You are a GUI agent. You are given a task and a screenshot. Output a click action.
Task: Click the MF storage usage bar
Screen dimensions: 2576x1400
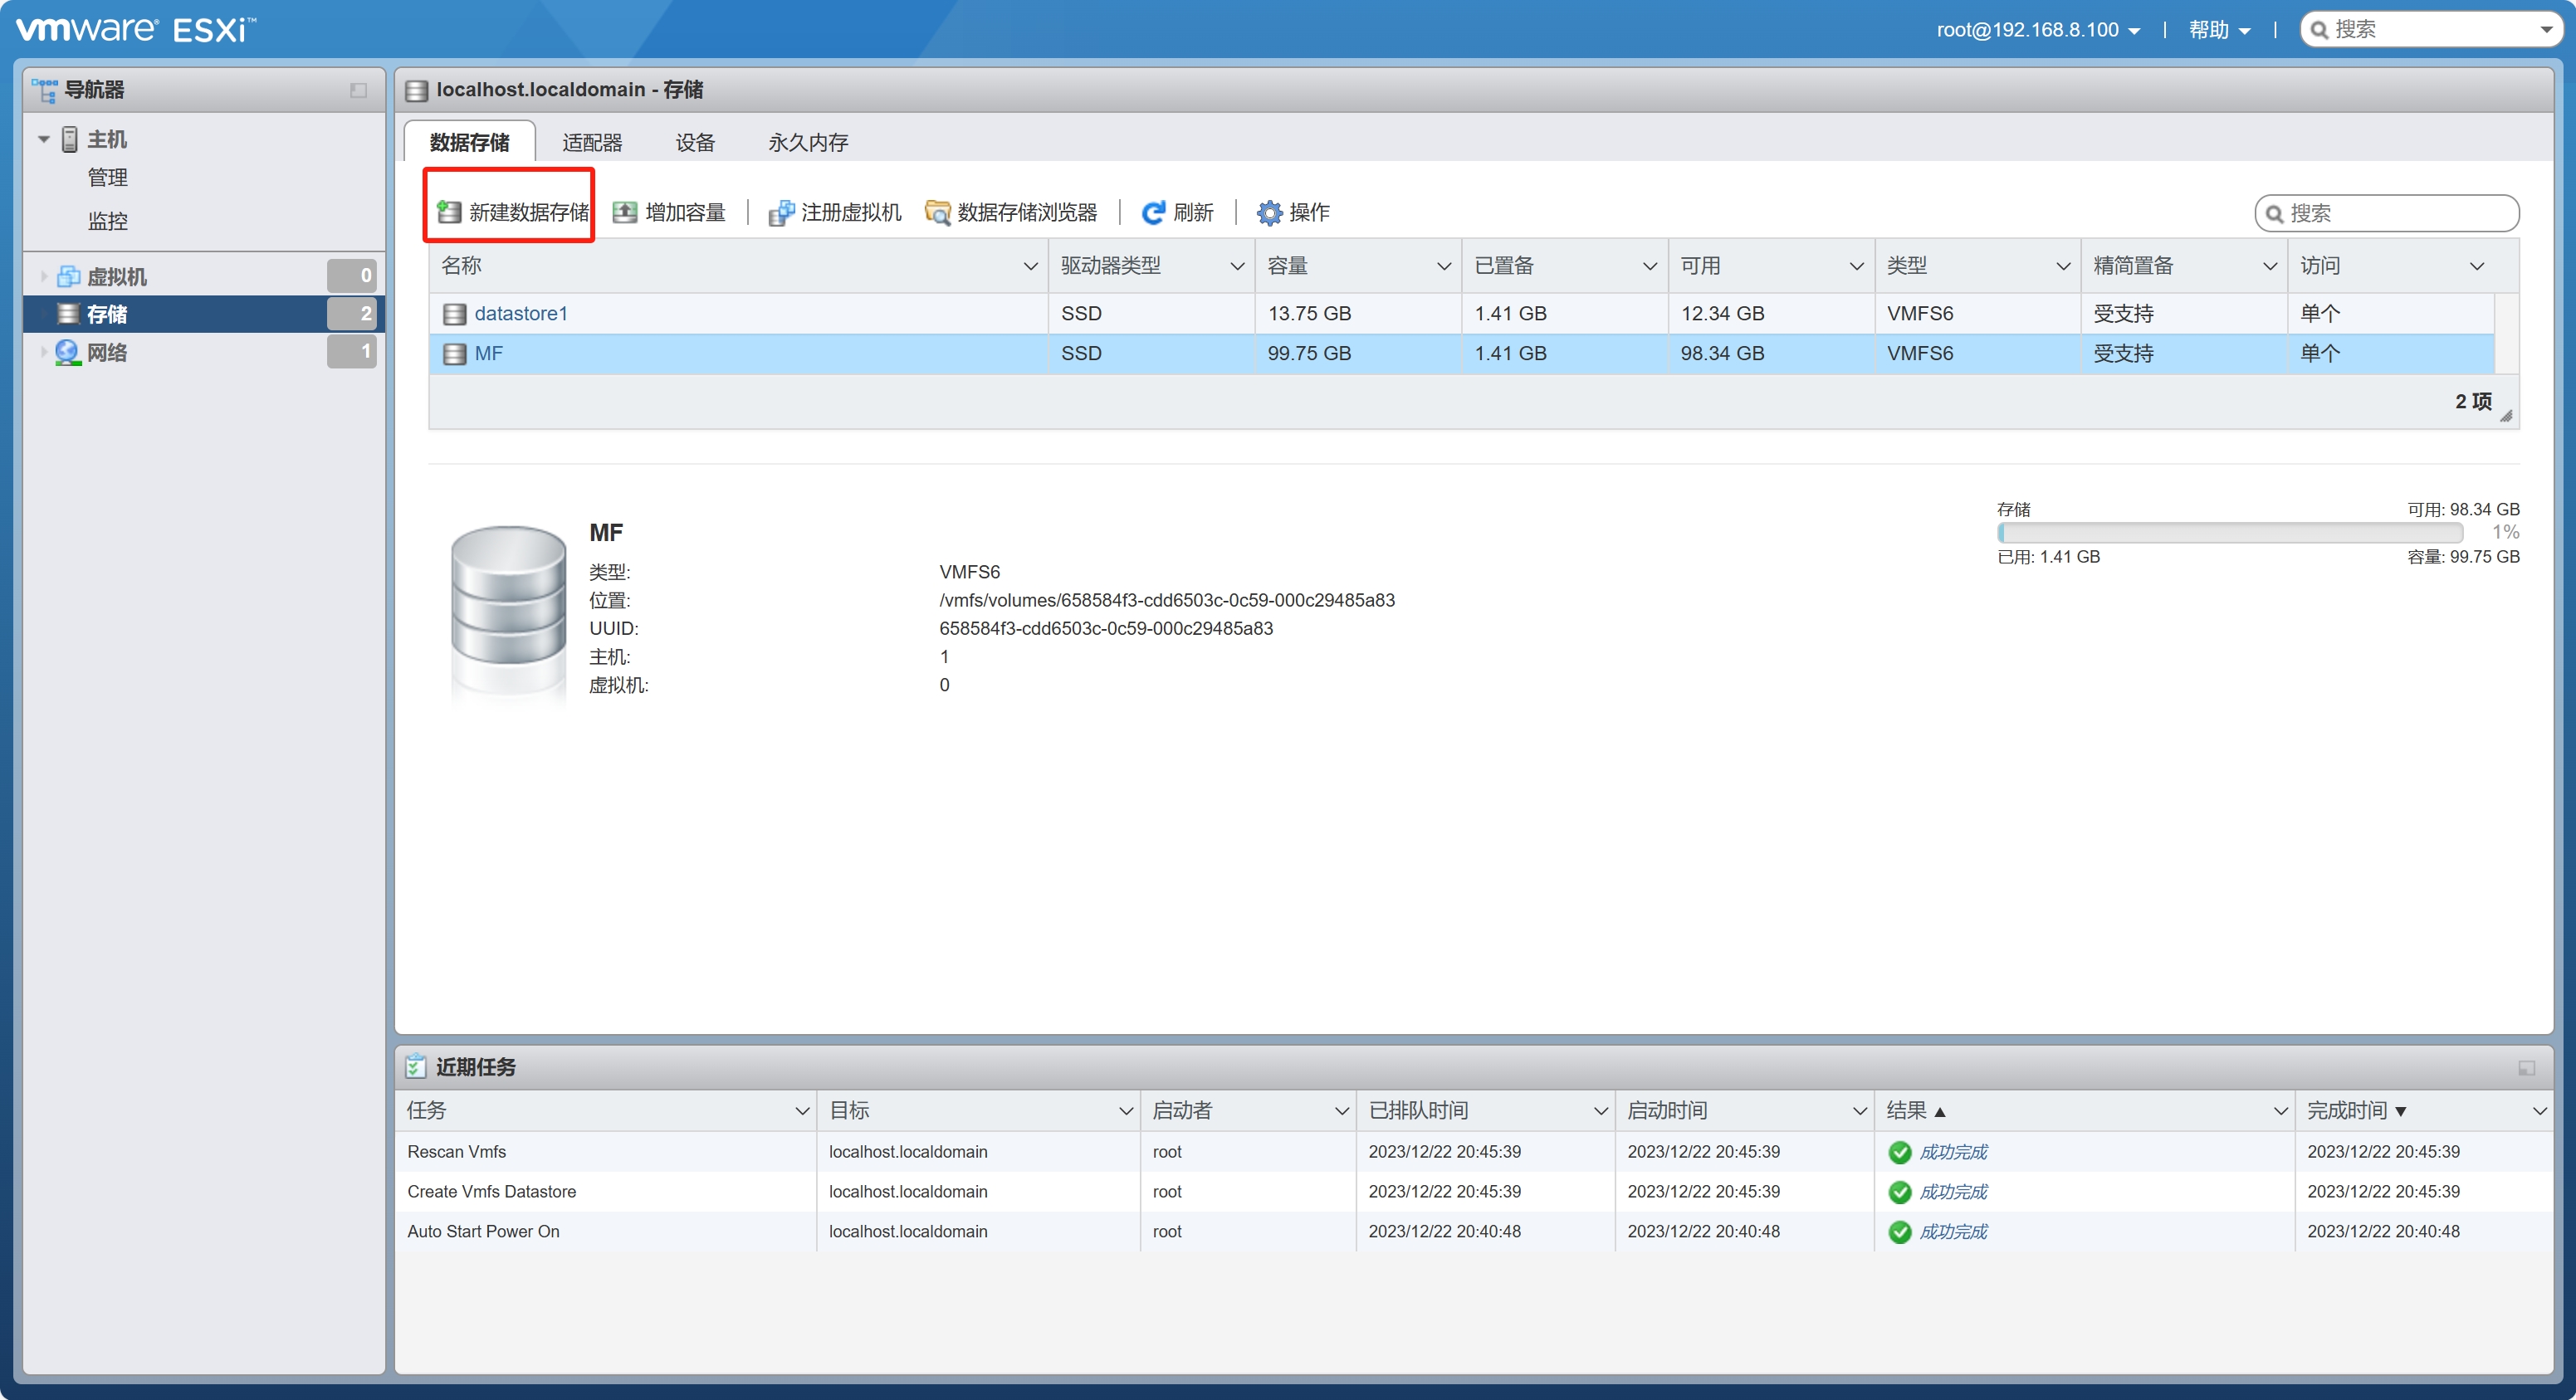tap(2229, 532)
